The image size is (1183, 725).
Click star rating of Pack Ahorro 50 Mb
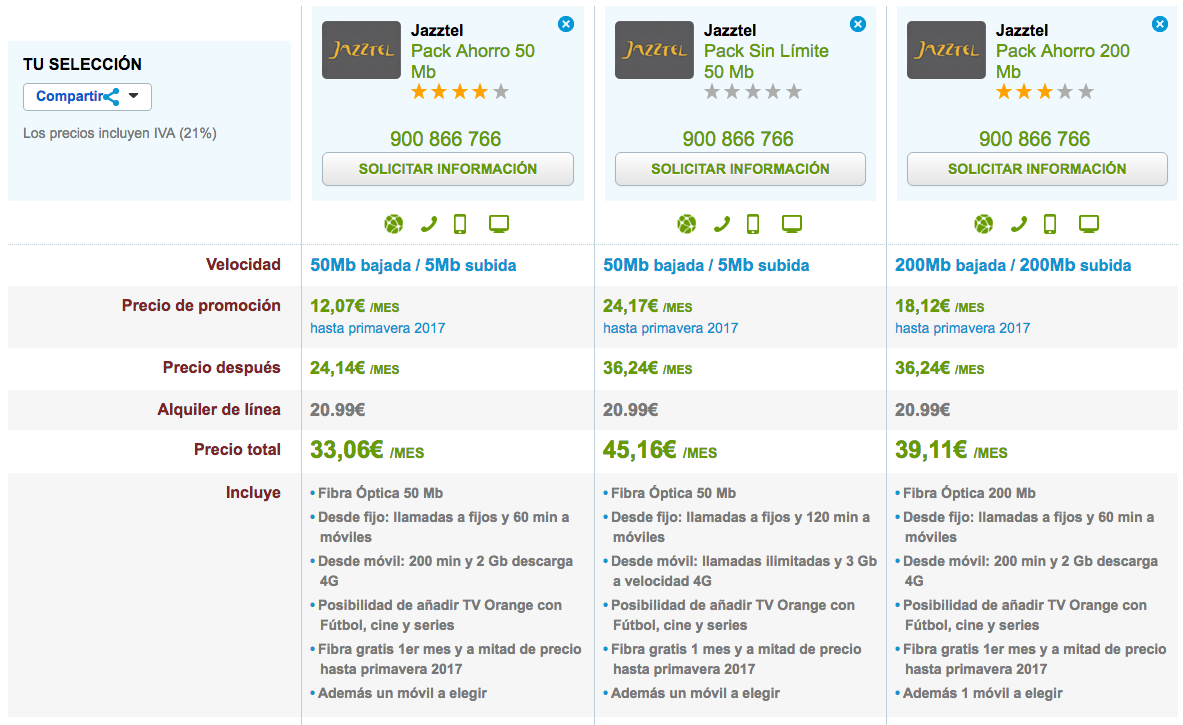[460, 92]
